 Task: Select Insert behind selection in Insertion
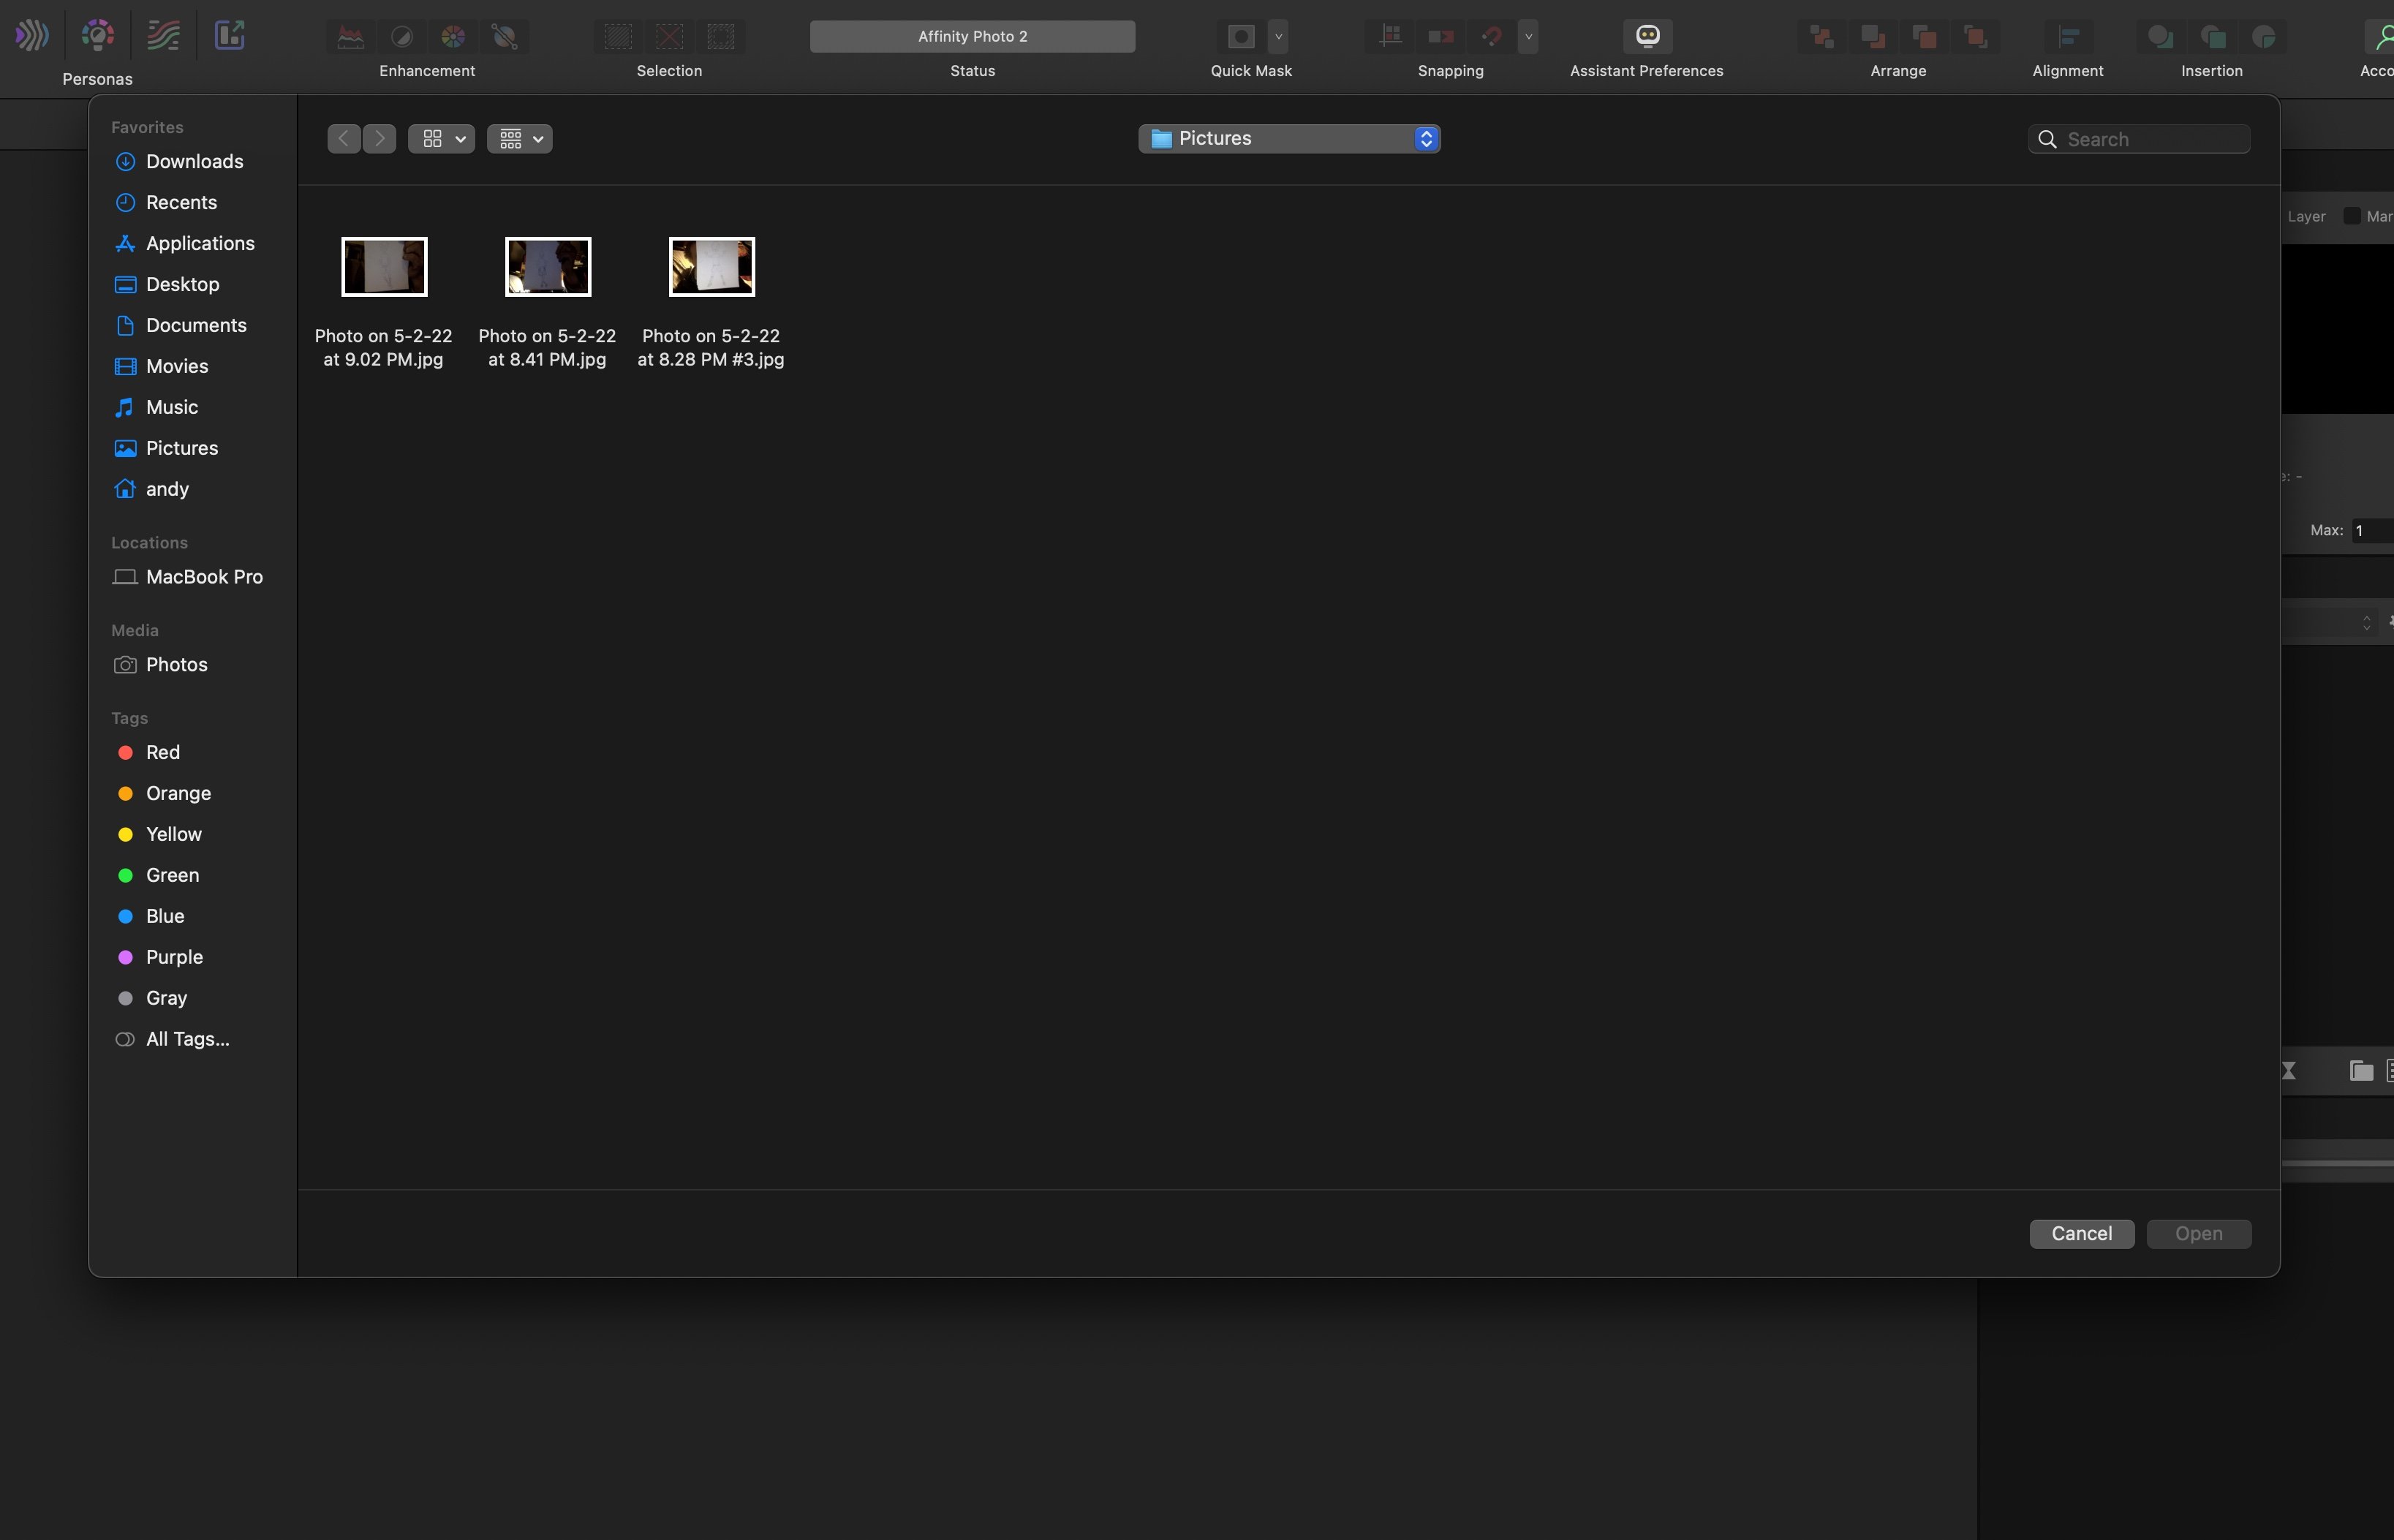2160,37
